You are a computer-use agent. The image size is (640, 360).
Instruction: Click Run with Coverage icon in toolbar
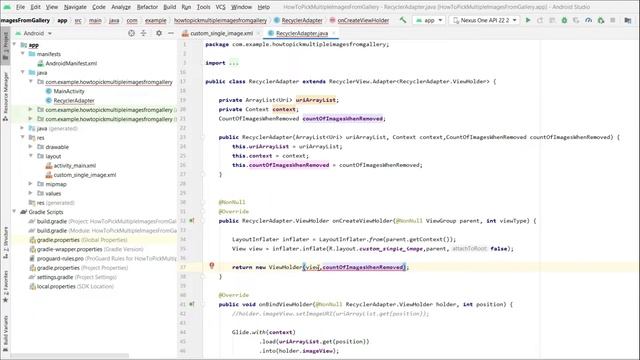point(576,20)
